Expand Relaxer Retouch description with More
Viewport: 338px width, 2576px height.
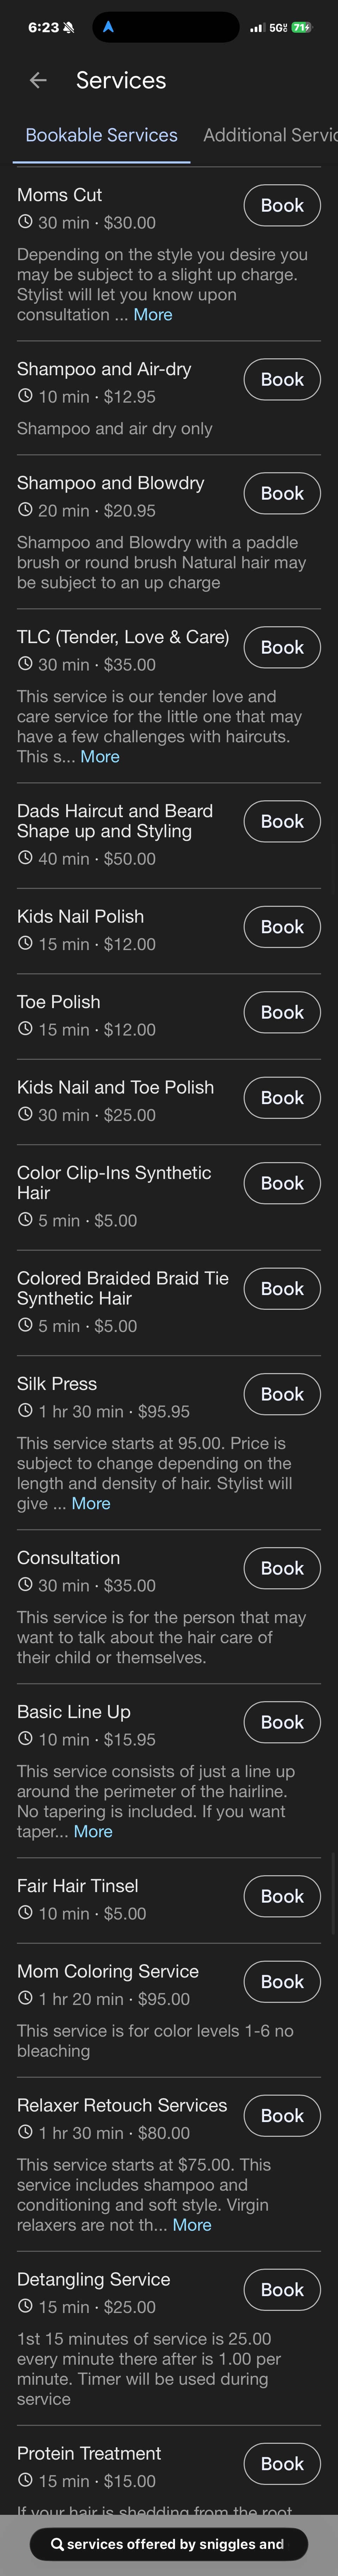click(x=192, y=2225)
